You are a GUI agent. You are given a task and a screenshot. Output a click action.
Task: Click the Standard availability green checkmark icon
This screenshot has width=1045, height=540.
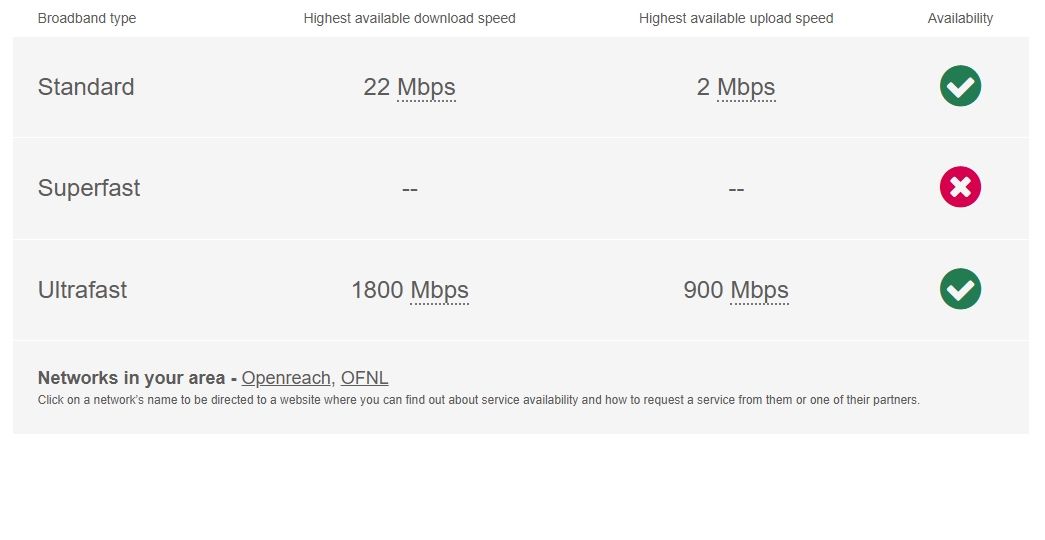click(x=960, y=86)
